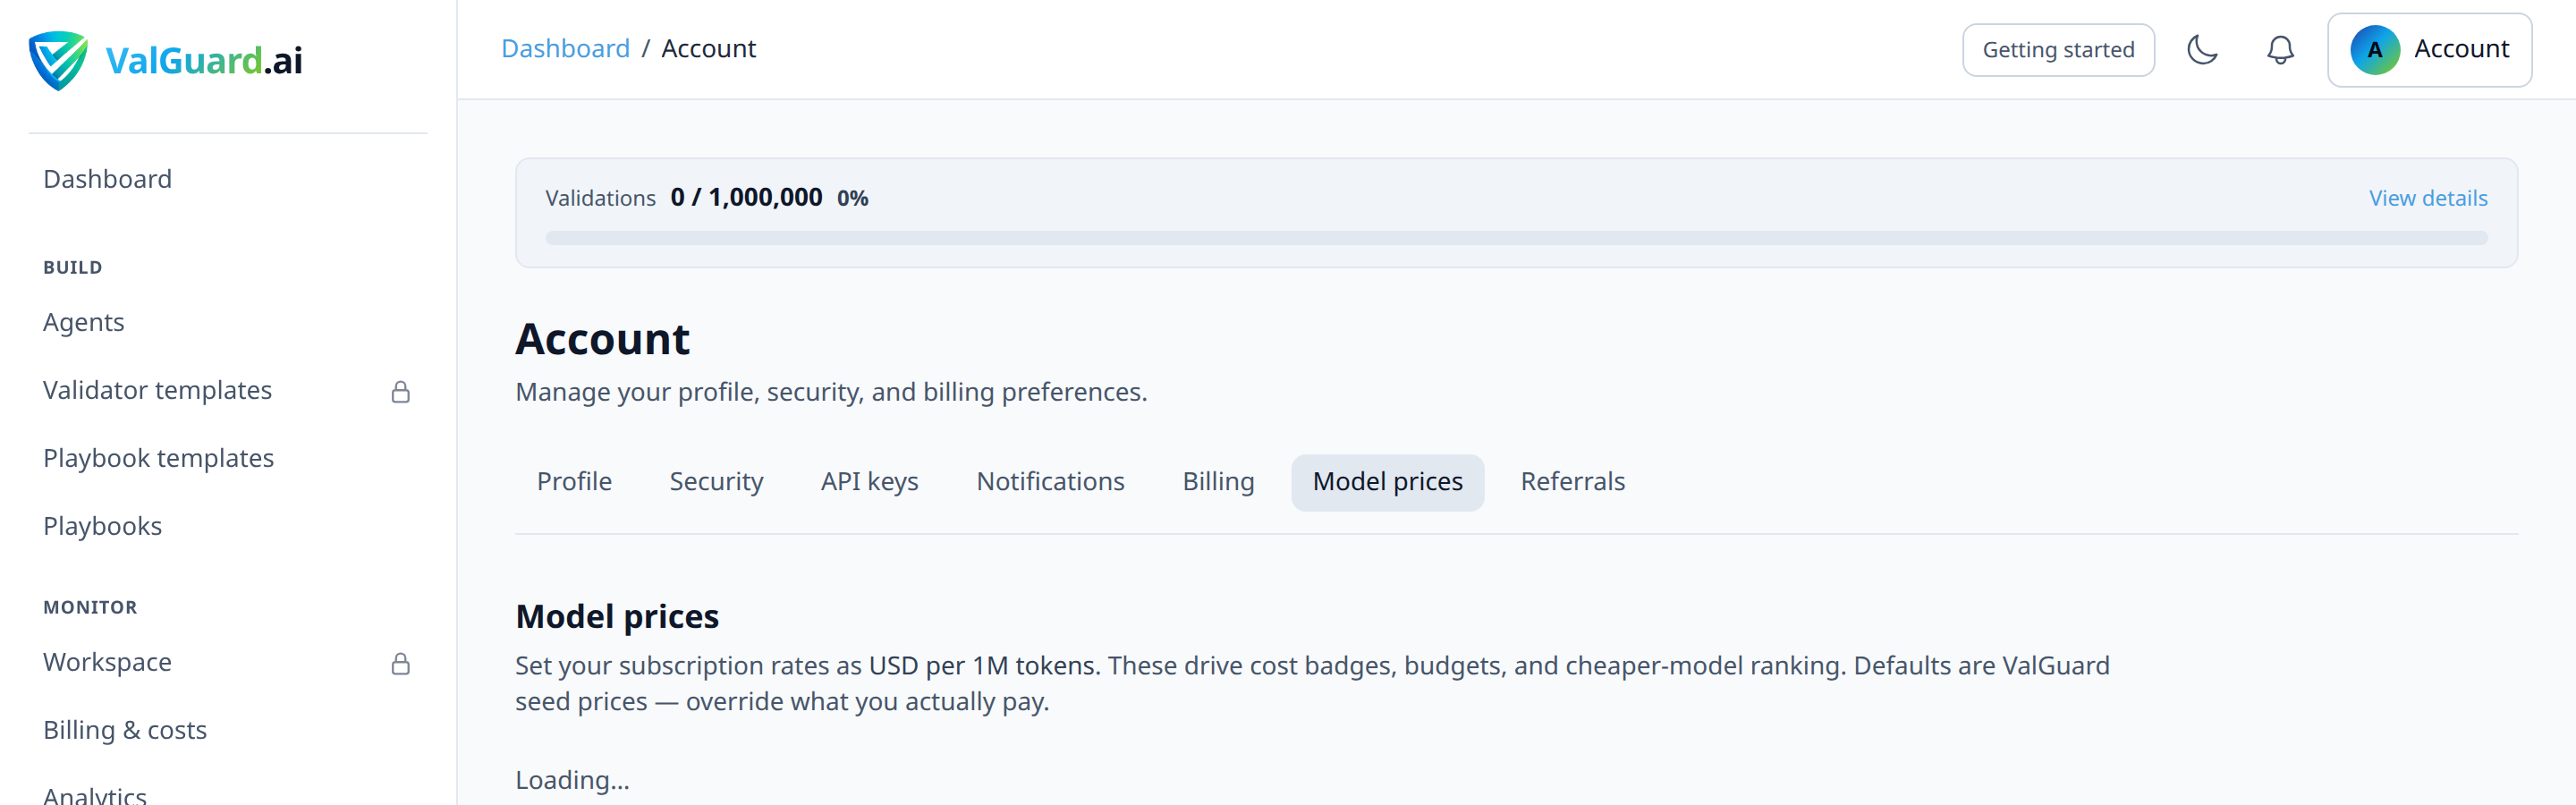
Task: Open the Referrals tab
Action: [1572, 482]
